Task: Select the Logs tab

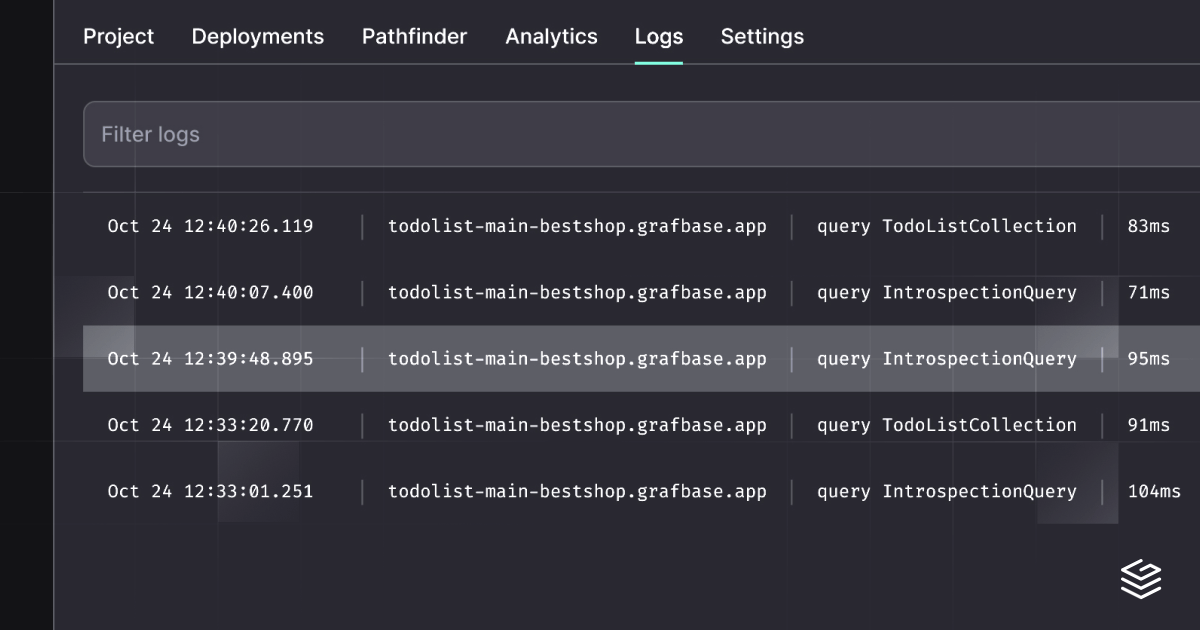Action: [659, 37]
